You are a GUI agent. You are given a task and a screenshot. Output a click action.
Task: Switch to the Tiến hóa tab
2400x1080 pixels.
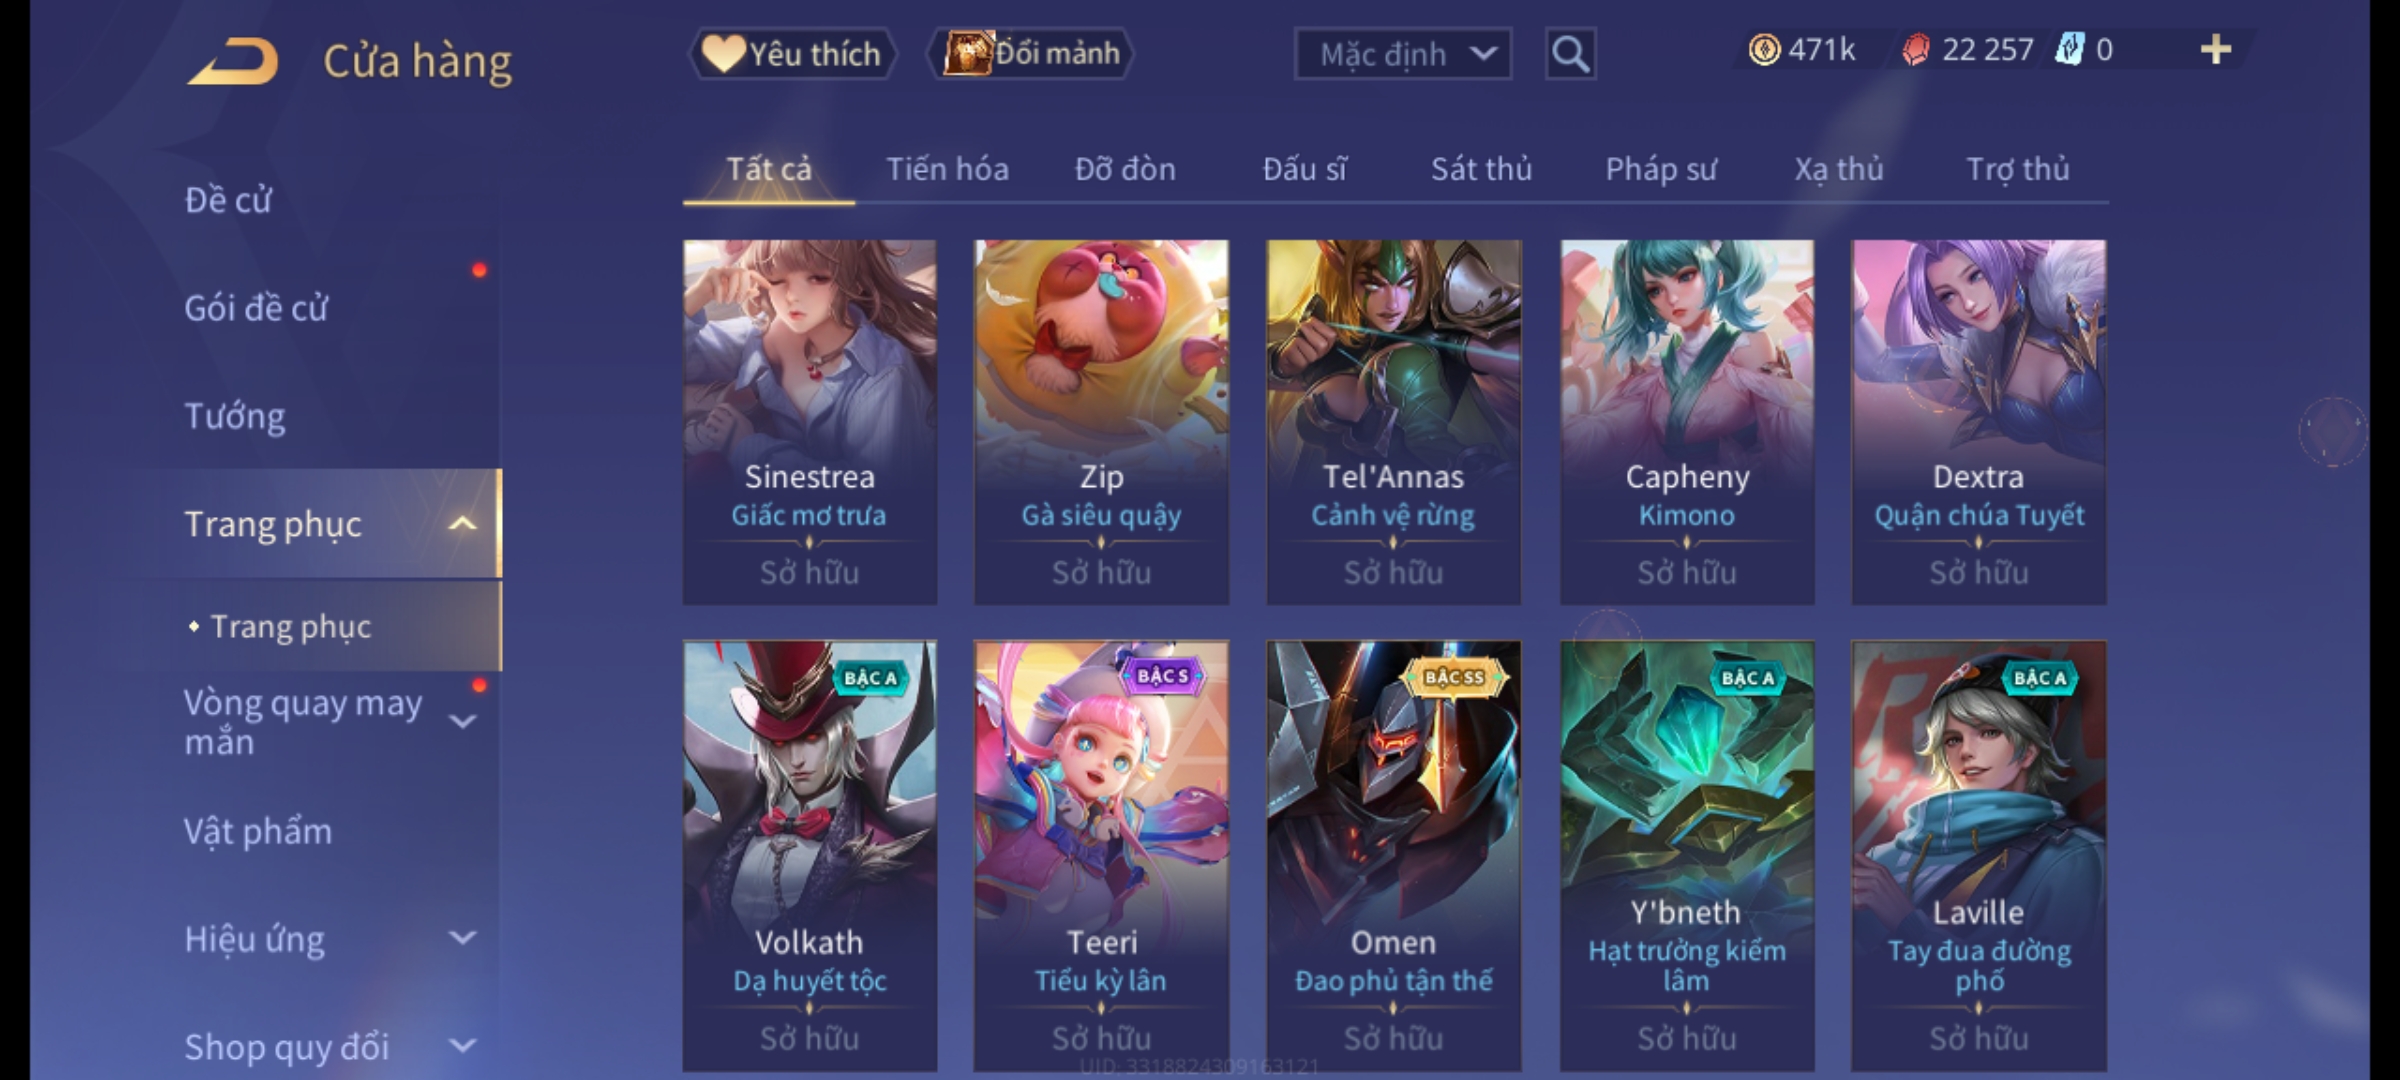pyautogui.click(x=947, y=169)
